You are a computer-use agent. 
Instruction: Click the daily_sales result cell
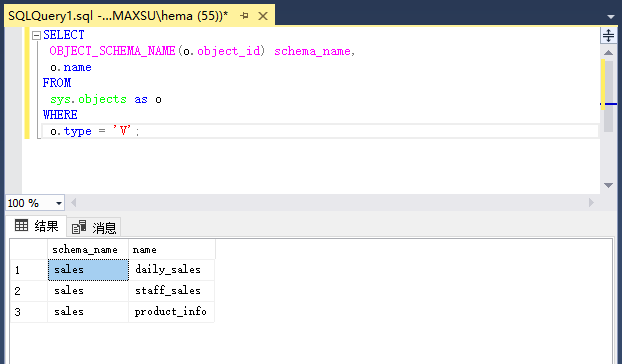tap(172, 270)
